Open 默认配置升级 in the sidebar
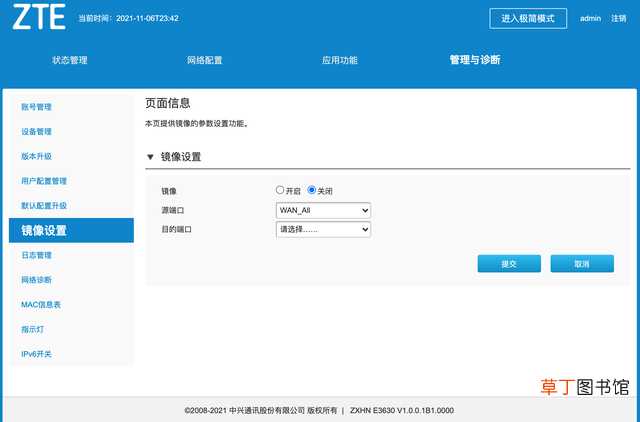640x422 pixels. [x=44, y=206]
